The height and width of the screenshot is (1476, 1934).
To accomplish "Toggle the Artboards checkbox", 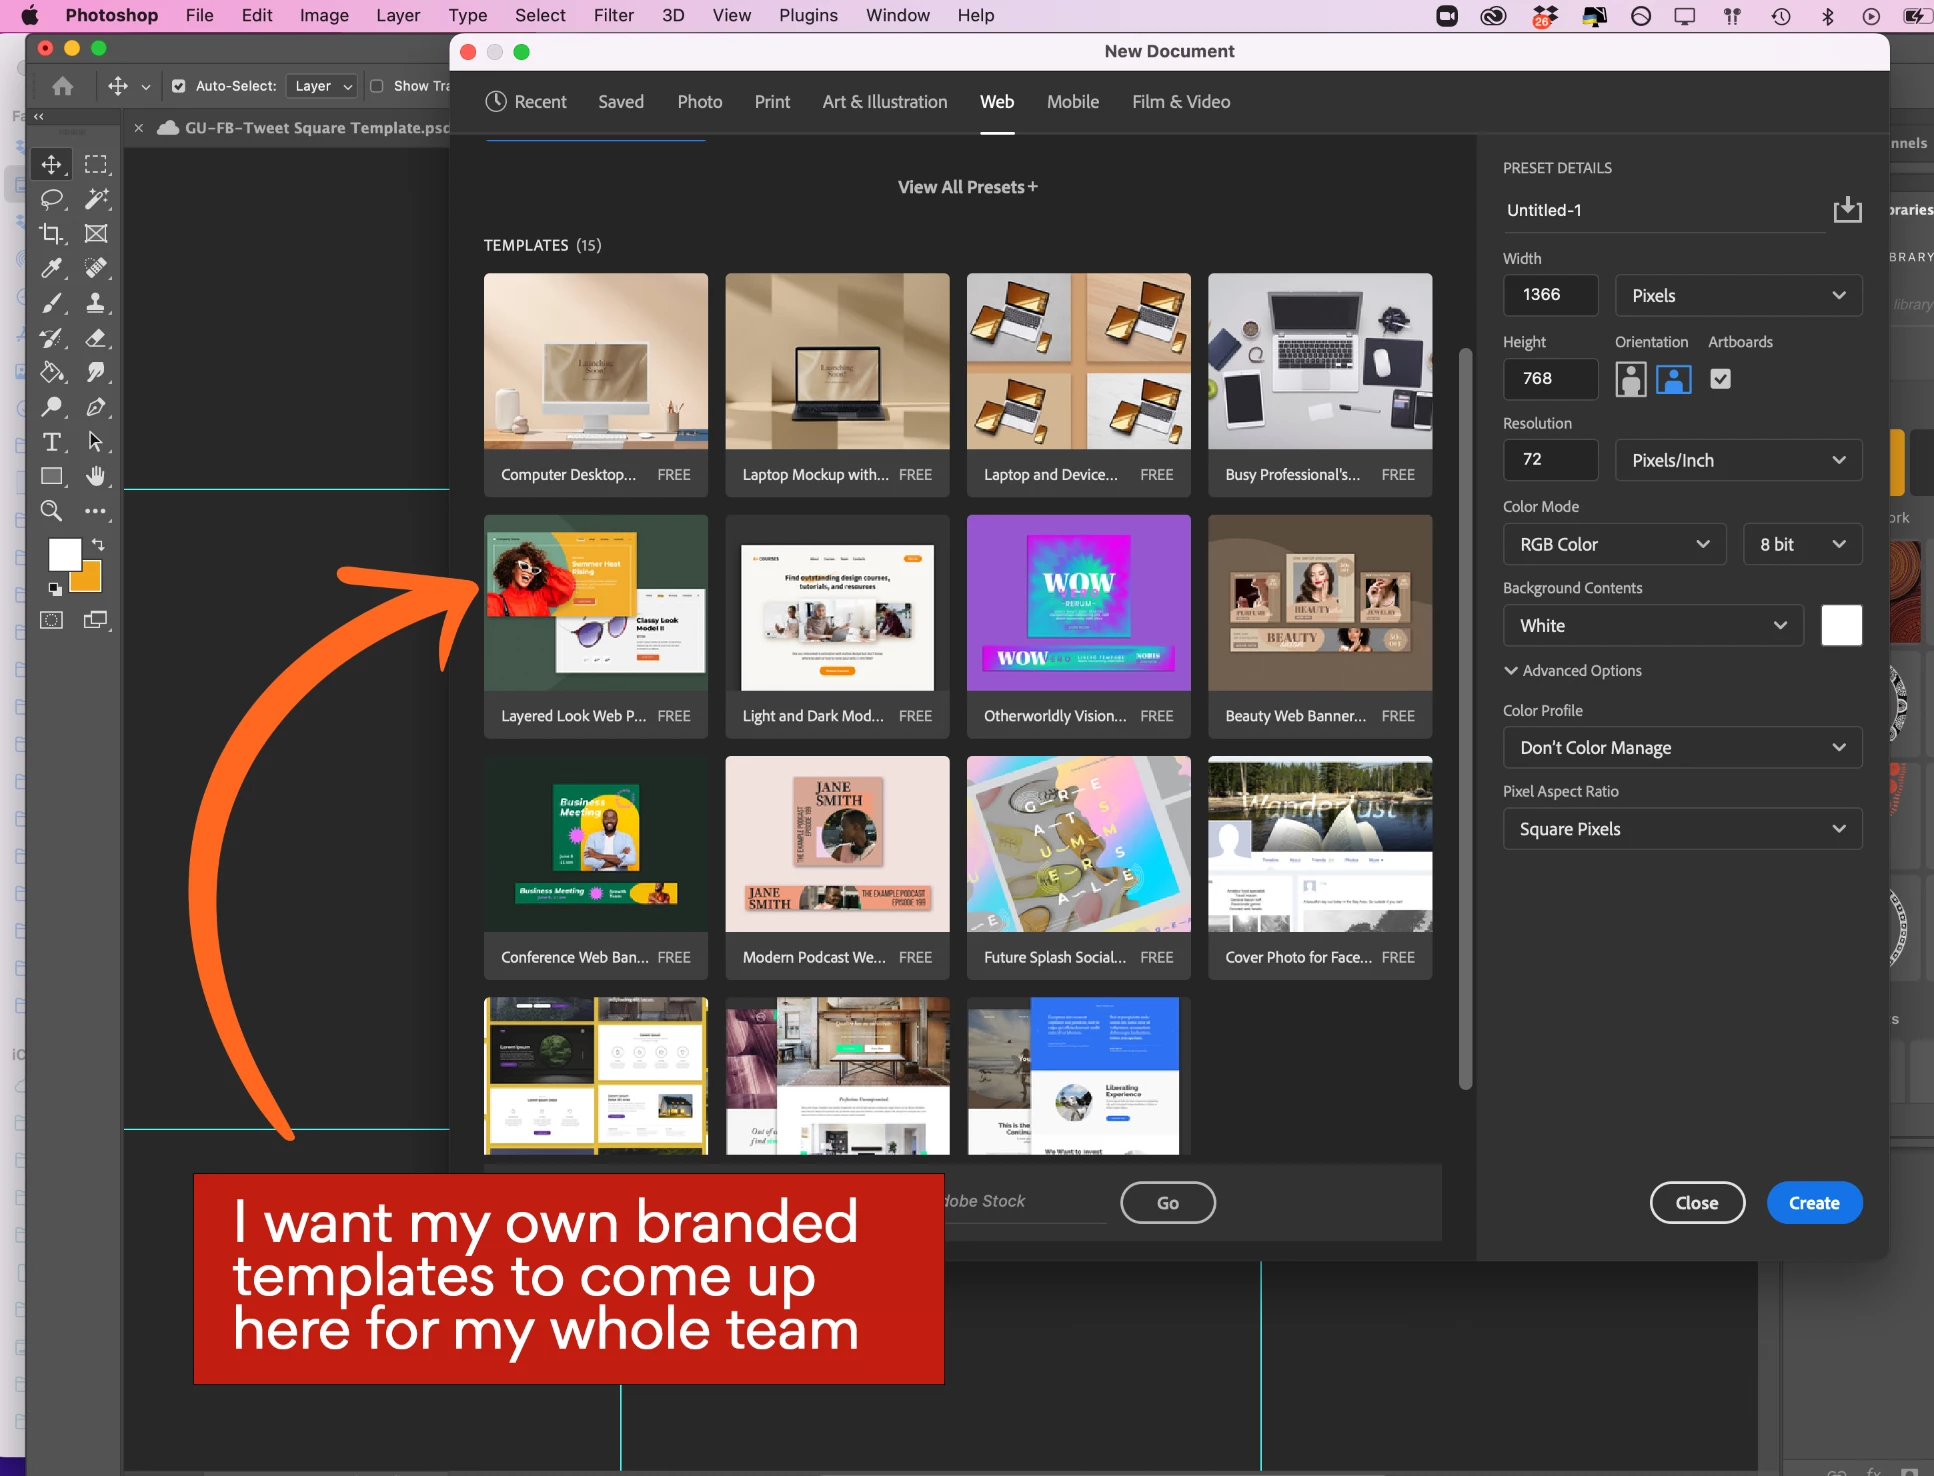I will 1720,379.
